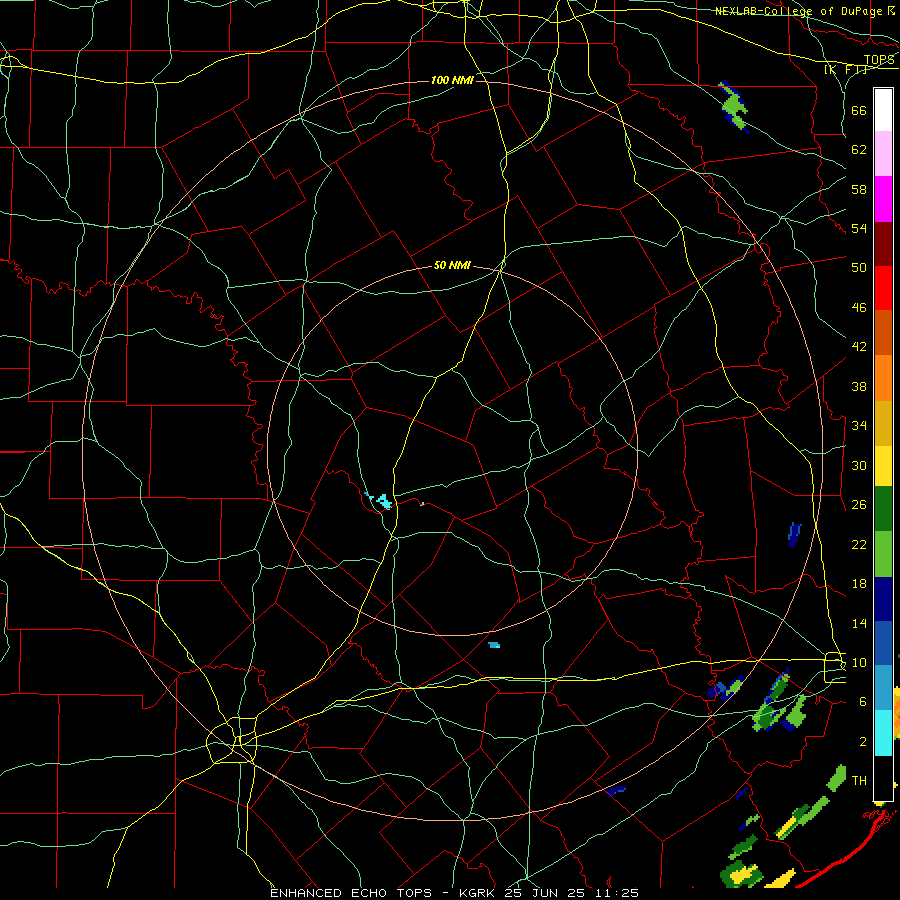Click the legend value "34"

point(859,426)
